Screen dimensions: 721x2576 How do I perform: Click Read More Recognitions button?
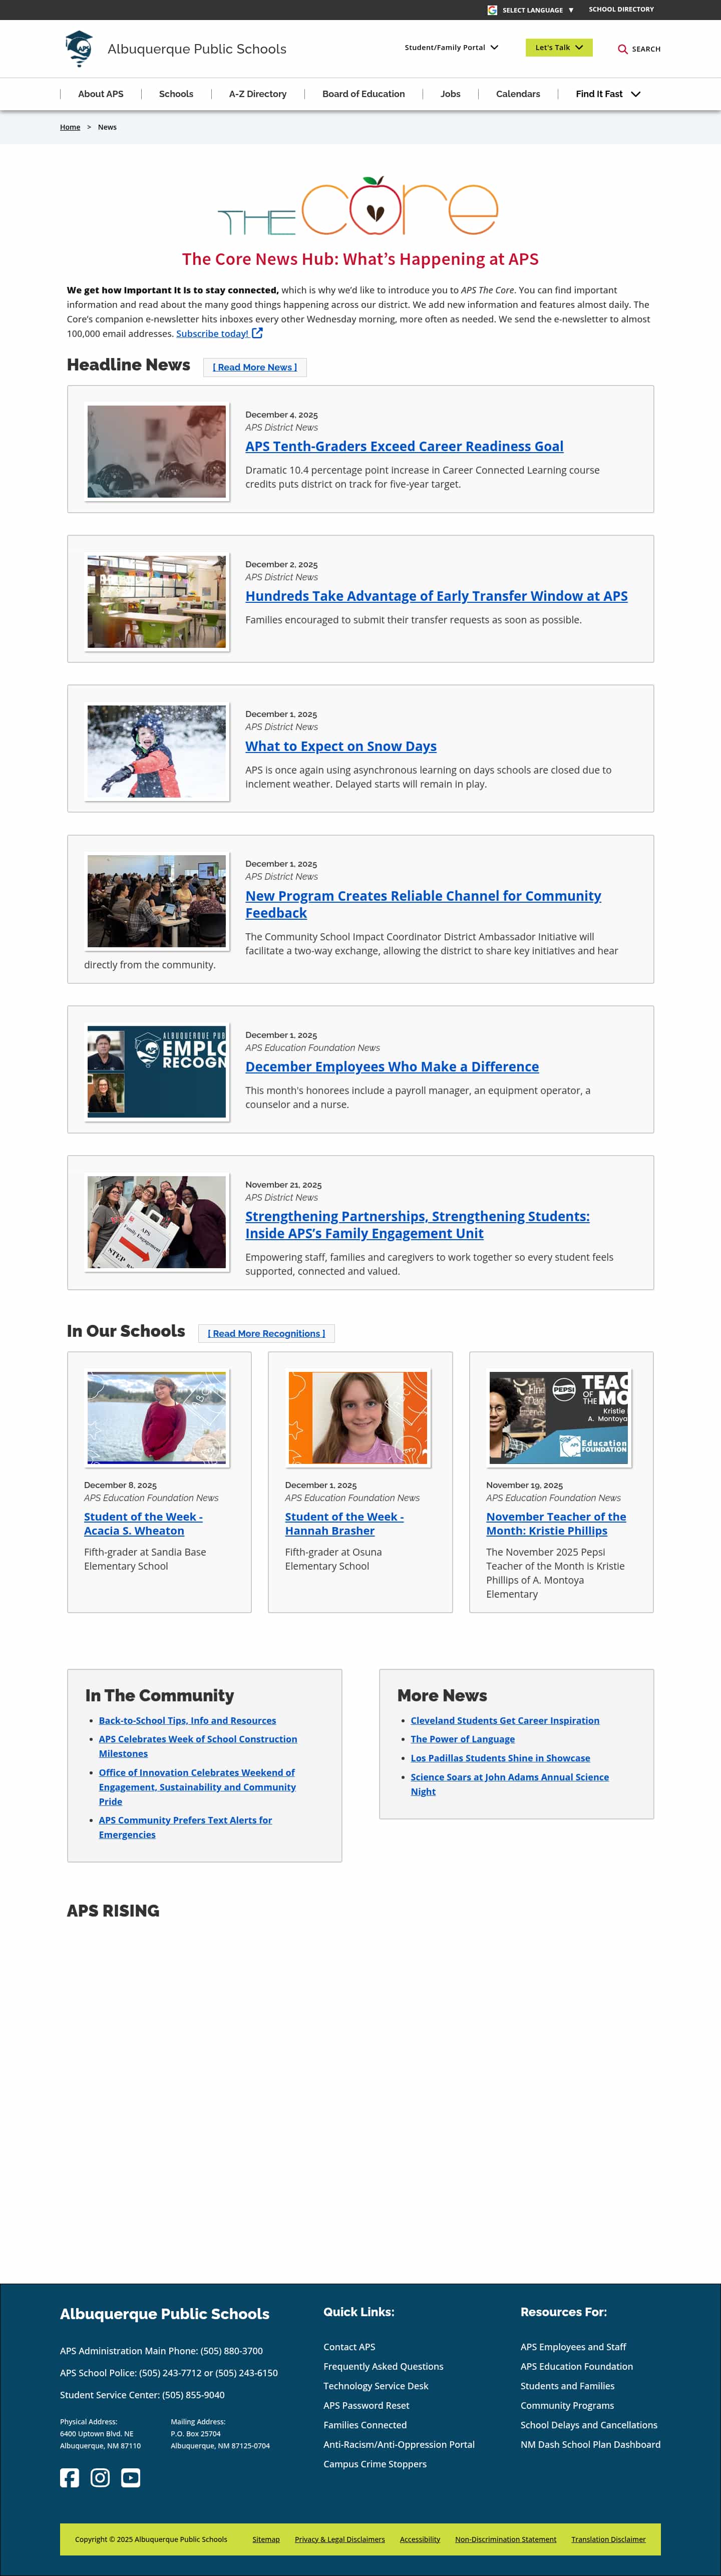(x=266, y=1333)
